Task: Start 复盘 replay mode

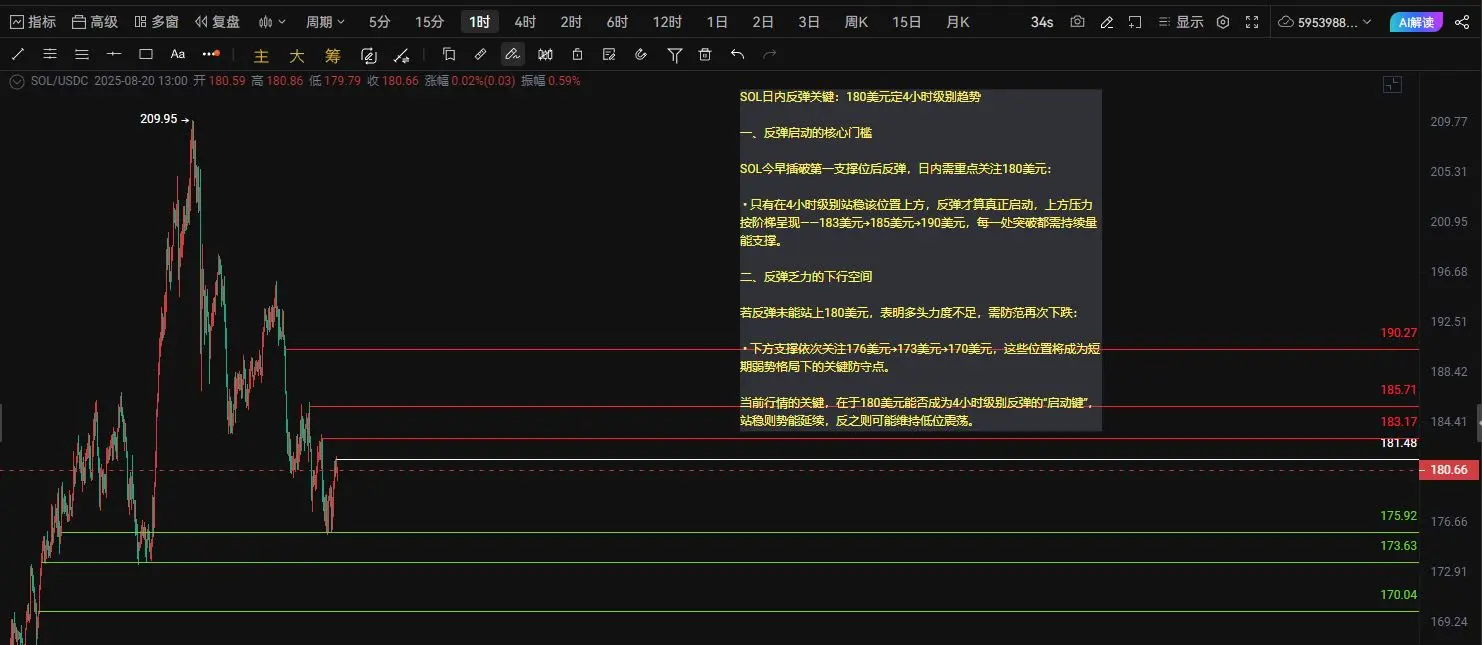Action: 218,21
